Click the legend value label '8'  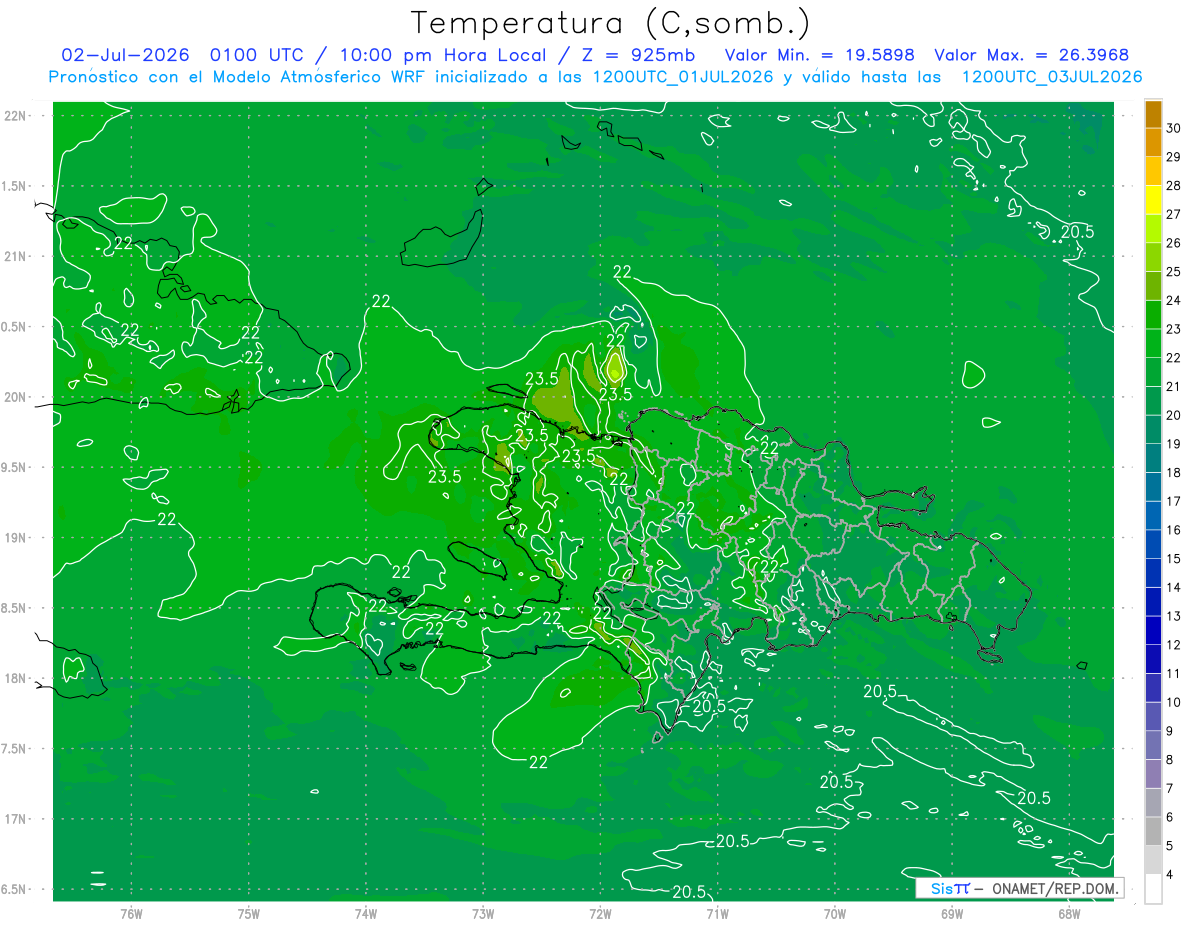point(1170,760)
